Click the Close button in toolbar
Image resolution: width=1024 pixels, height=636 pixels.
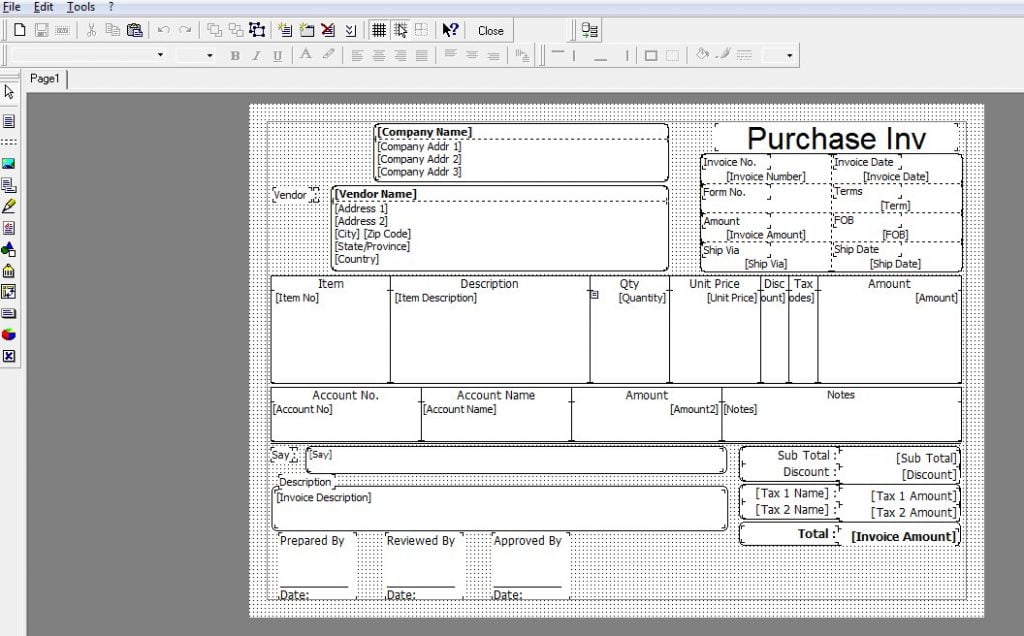tap(490, 31)
